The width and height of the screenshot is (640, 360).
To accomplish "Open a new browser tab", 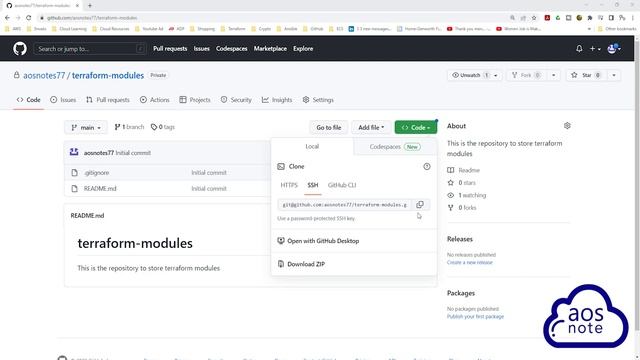I will pyautogui.click(x=90, y=5).
